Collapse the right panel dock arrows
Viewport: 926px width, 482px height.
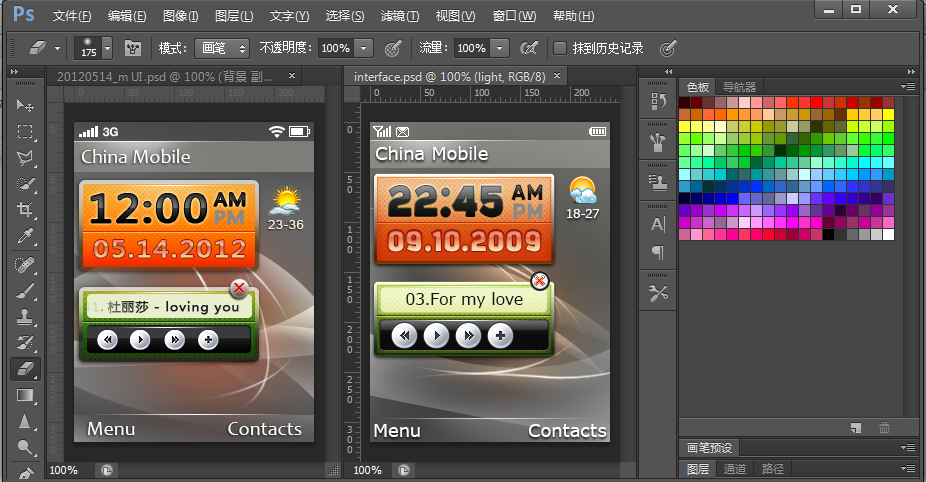tap(911, 71)
